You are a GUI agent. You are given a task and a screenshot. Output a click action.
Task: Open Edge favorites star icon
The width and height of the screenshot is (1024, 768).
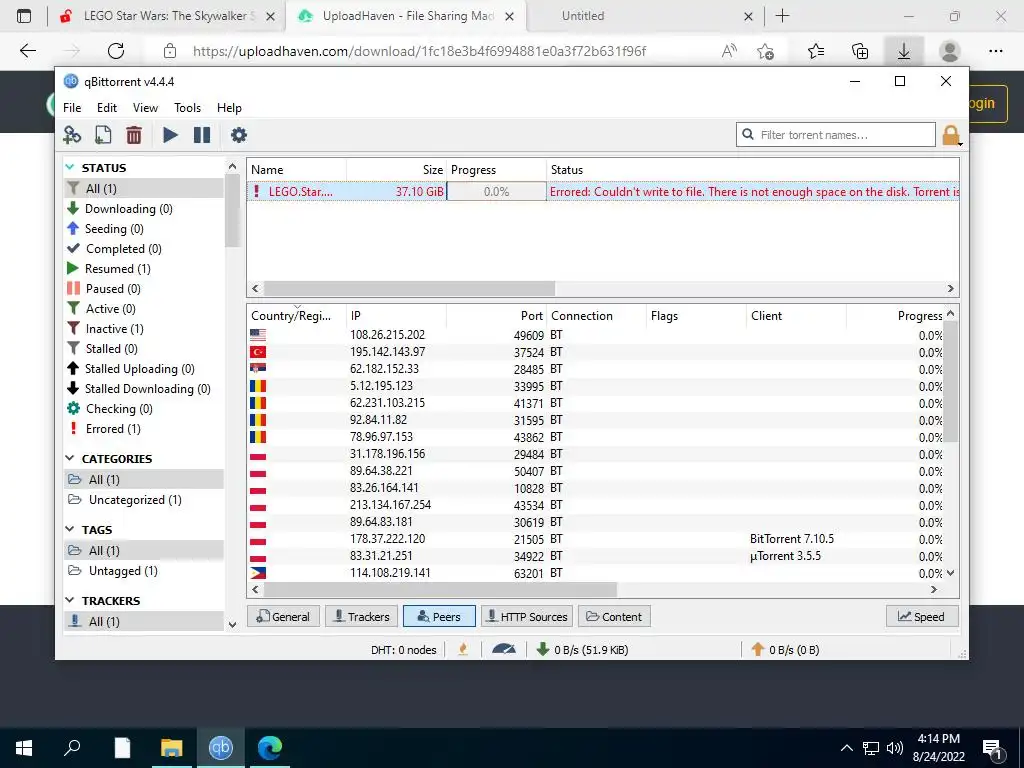click(816, 51)
